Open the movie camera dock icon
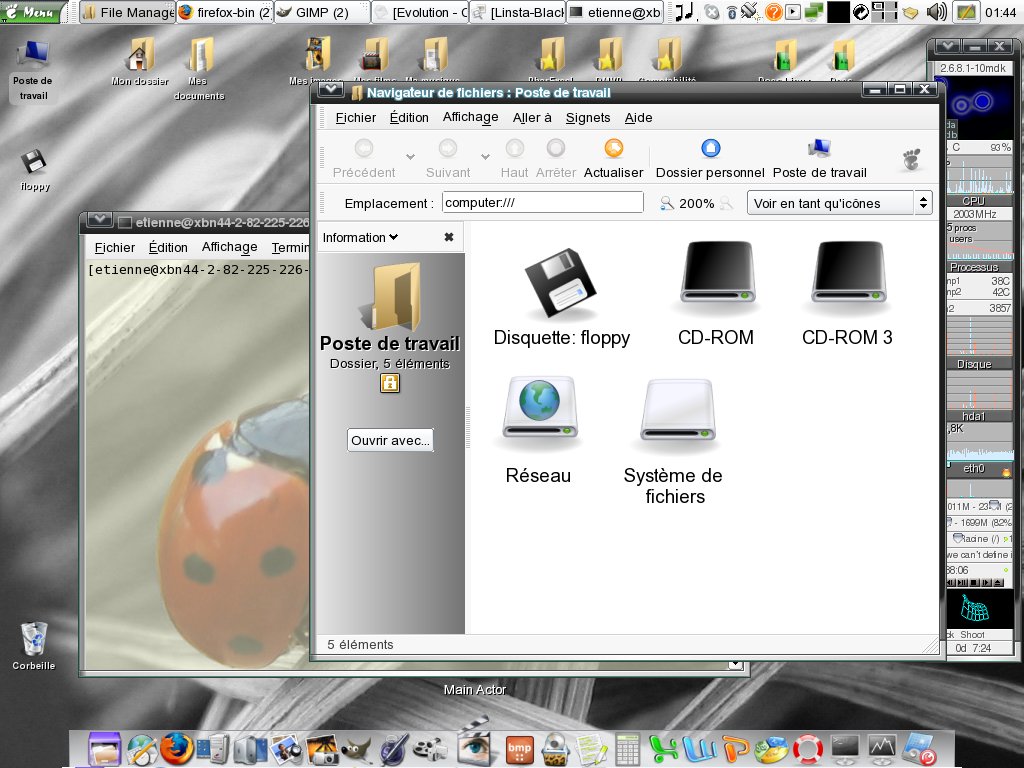Screen dimensions: 1024x768 click(429, 750)
